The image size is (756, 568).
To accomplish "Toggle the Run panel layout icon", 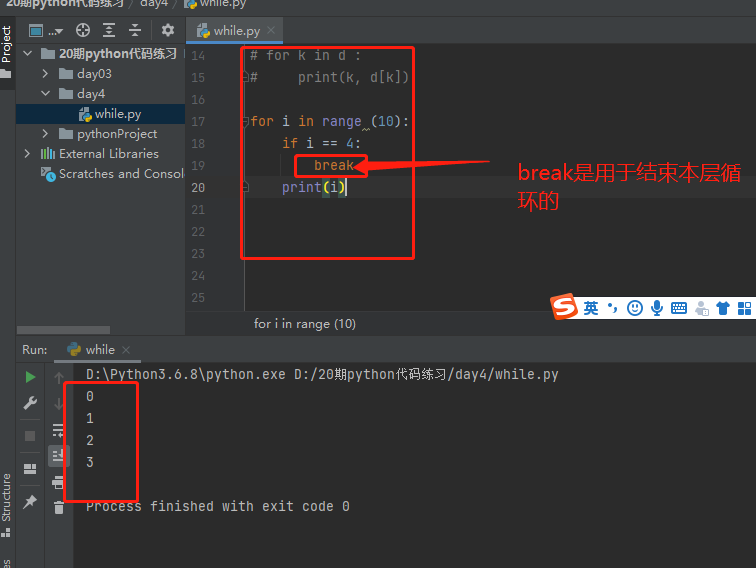I will tap(30, 469).
